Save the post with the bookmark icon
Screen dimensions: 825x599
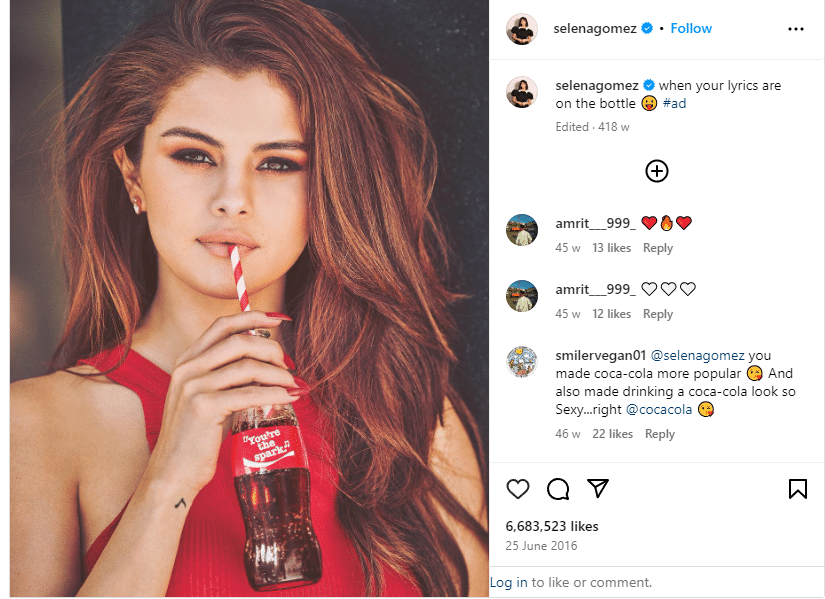click(798, 489)
